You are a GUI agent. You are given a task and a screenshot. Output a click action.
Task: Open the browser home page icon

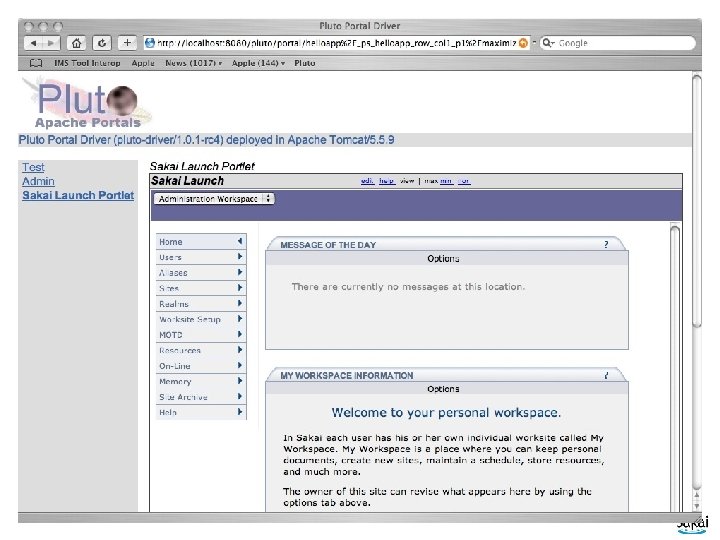[x=76, y=43]
